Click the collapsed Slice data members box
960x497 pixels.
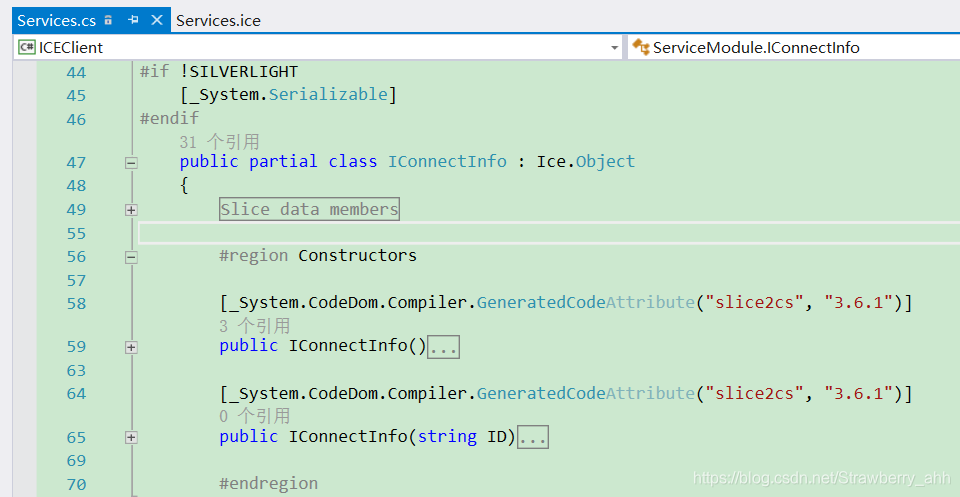(x=309, y=209)
